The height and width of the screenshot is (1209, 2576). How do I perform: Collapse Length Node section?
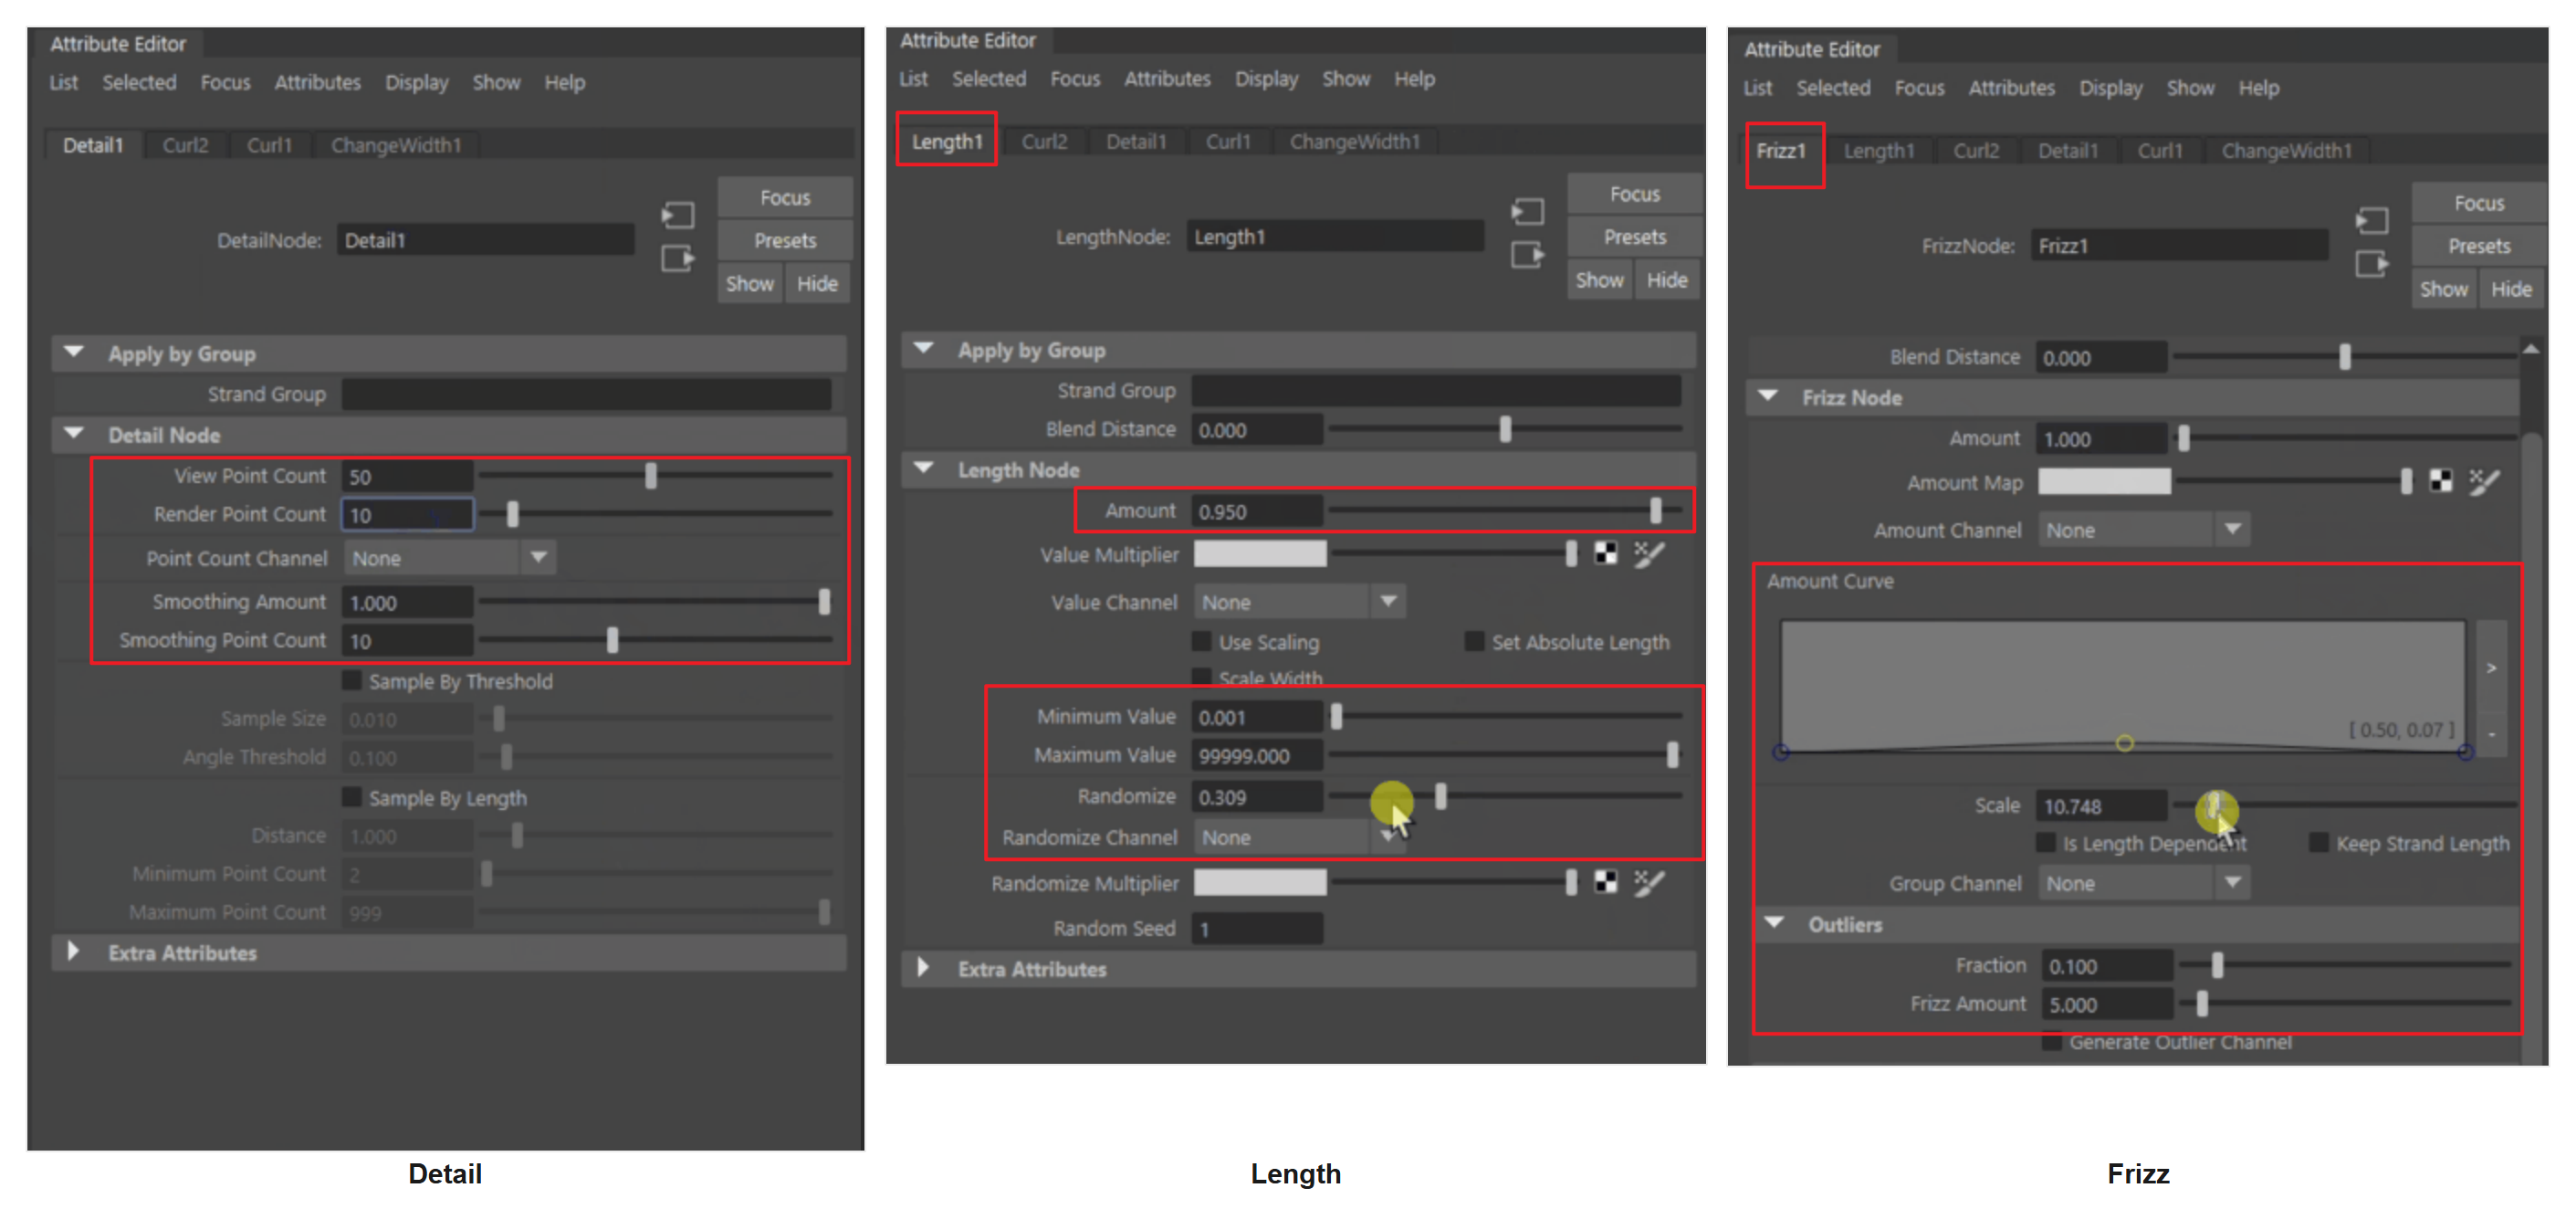[924, 468]
